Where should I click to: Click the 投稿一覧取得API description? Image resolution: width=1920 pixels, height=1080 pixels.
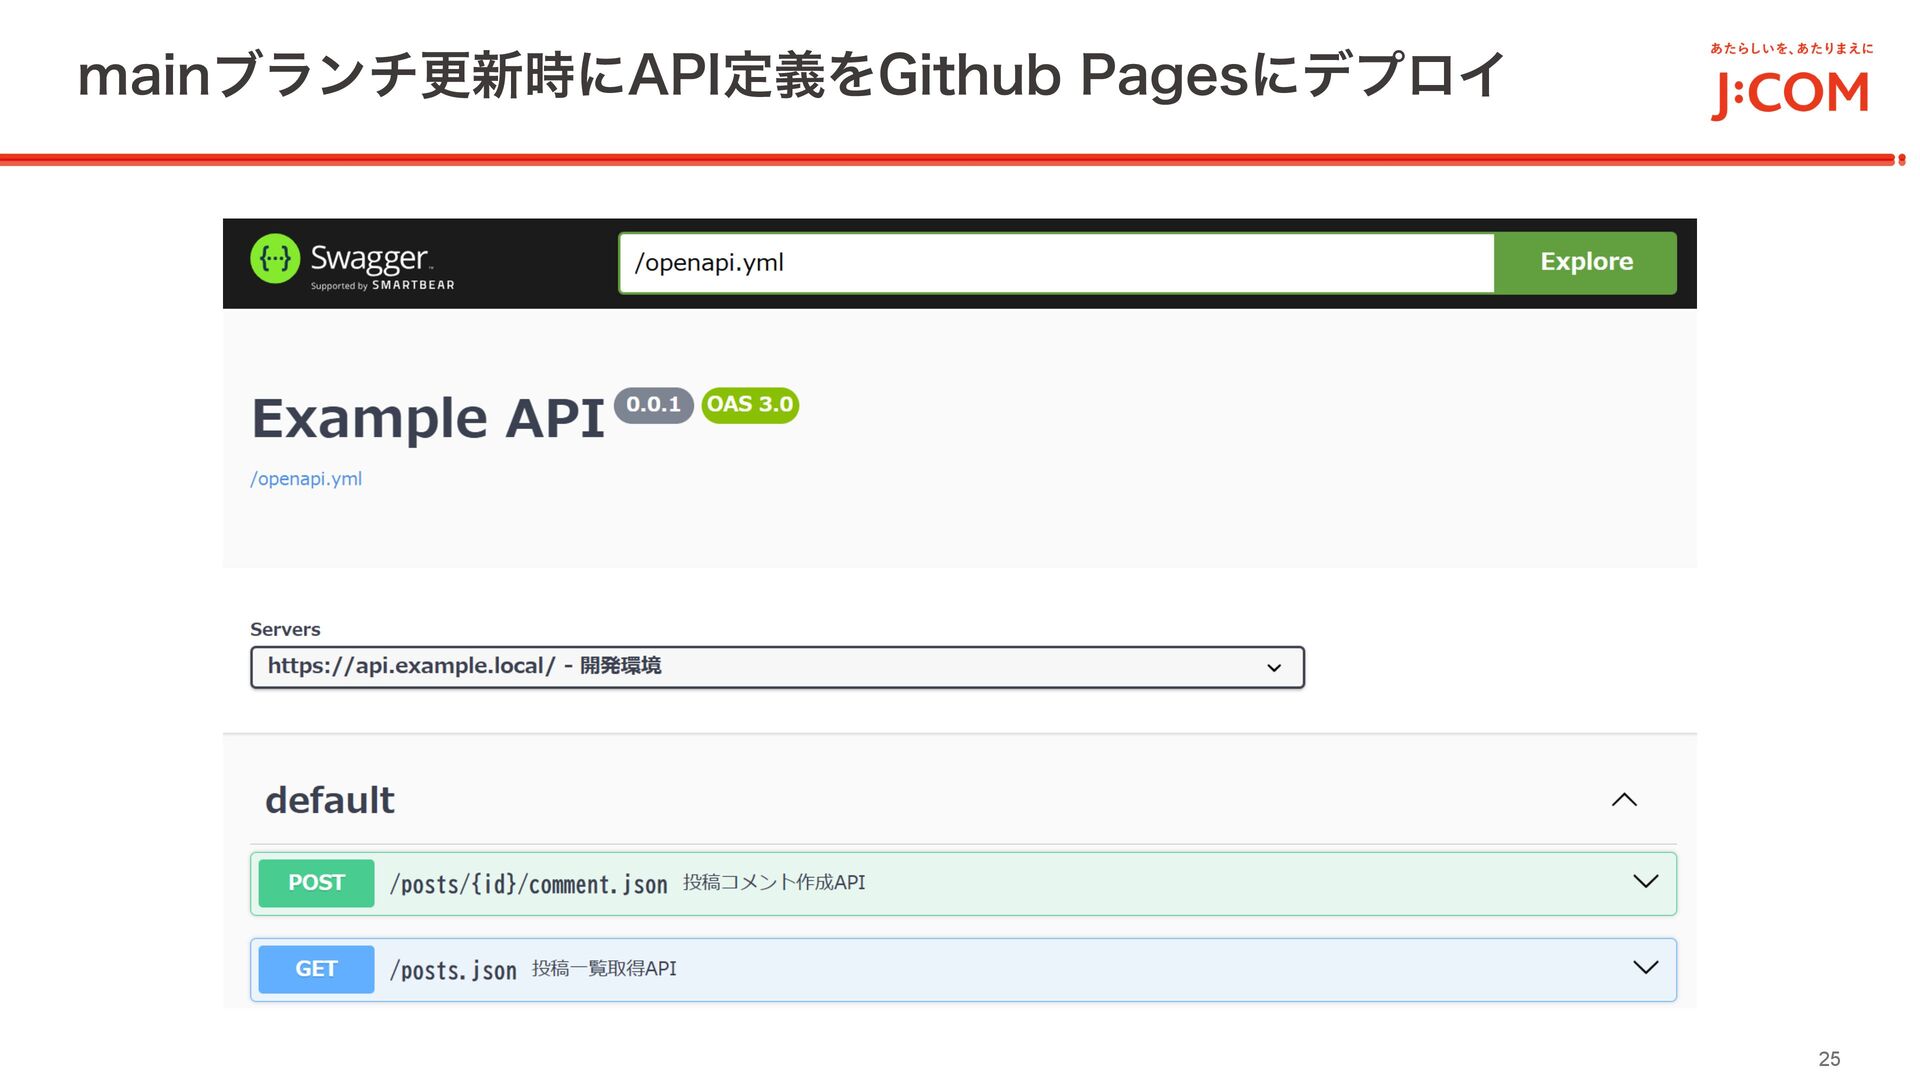(604, 968)
